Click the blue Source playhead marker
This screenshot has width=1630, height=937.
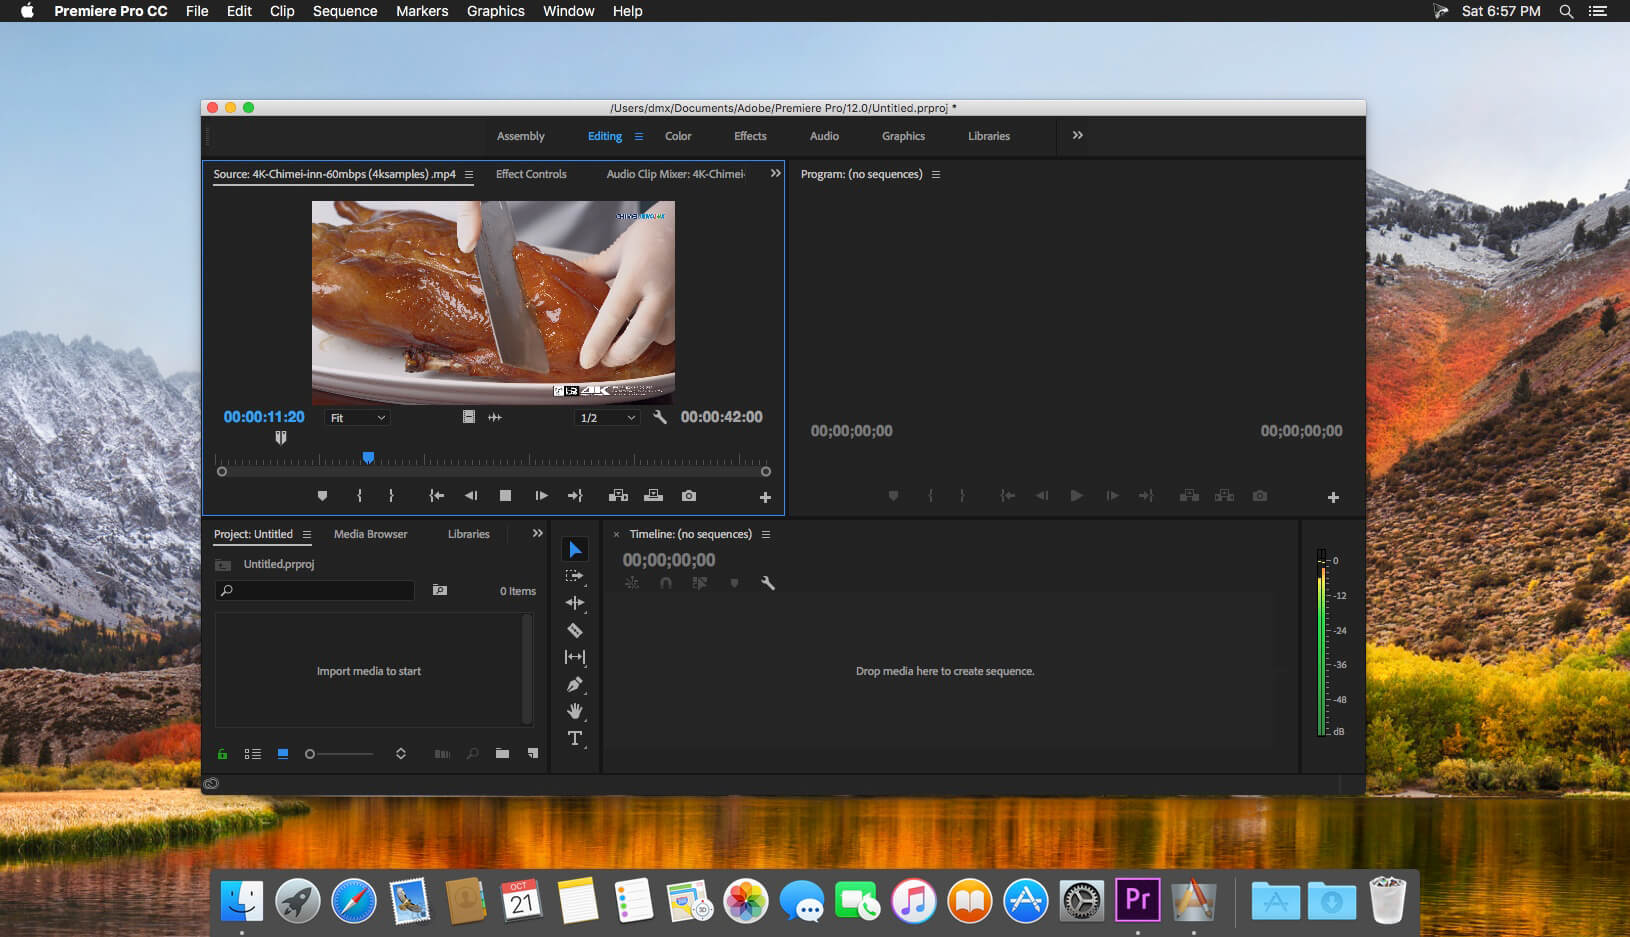pos(368,457)
